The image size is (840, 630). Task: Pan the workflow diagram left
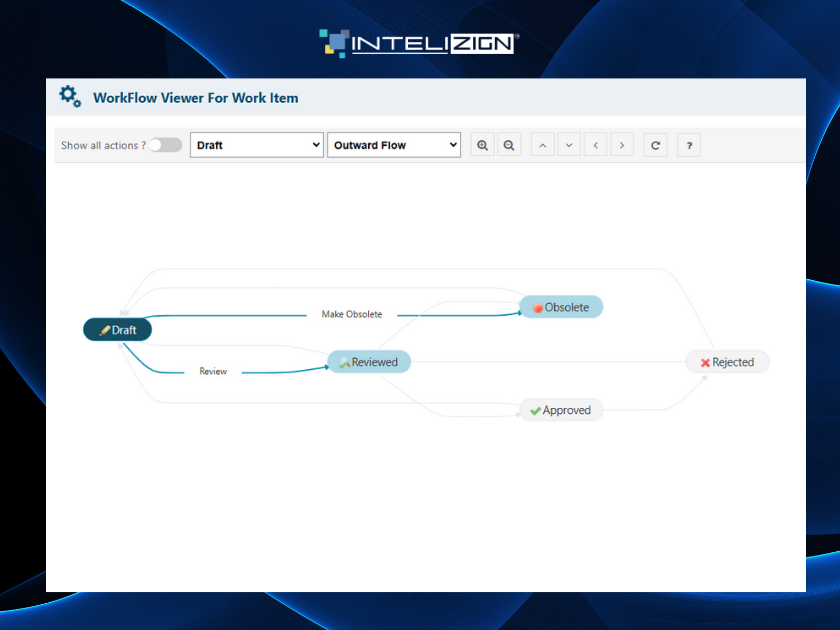click(596, 145)
